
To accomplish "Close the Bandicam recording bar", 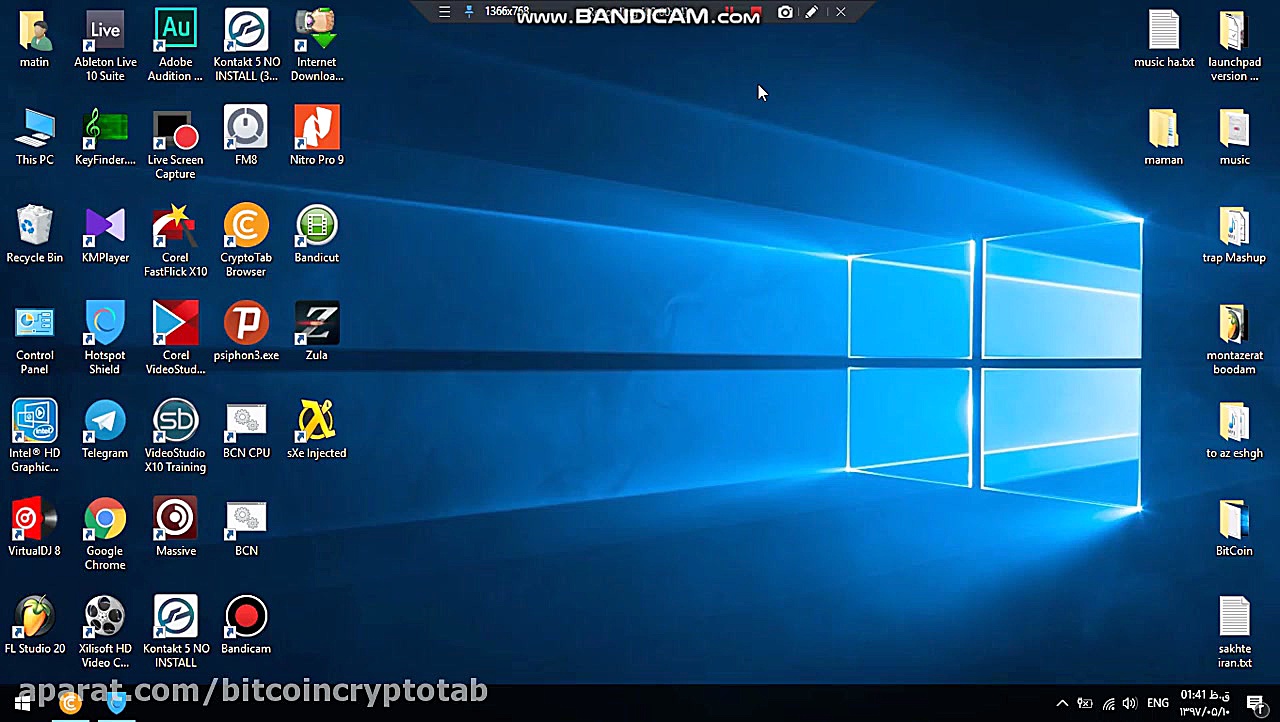I will point(840,12).
